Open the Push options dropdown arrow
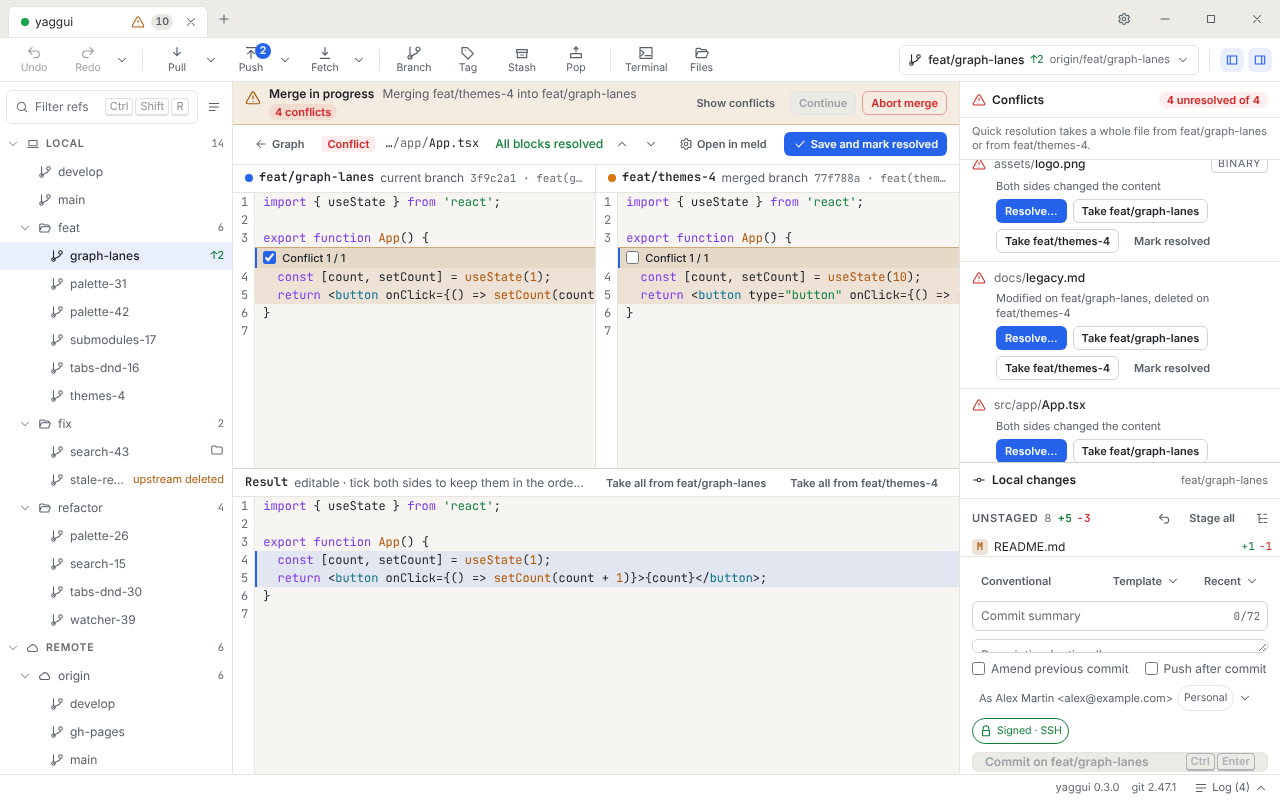1280x800 pixels. [x=285, y=60]
